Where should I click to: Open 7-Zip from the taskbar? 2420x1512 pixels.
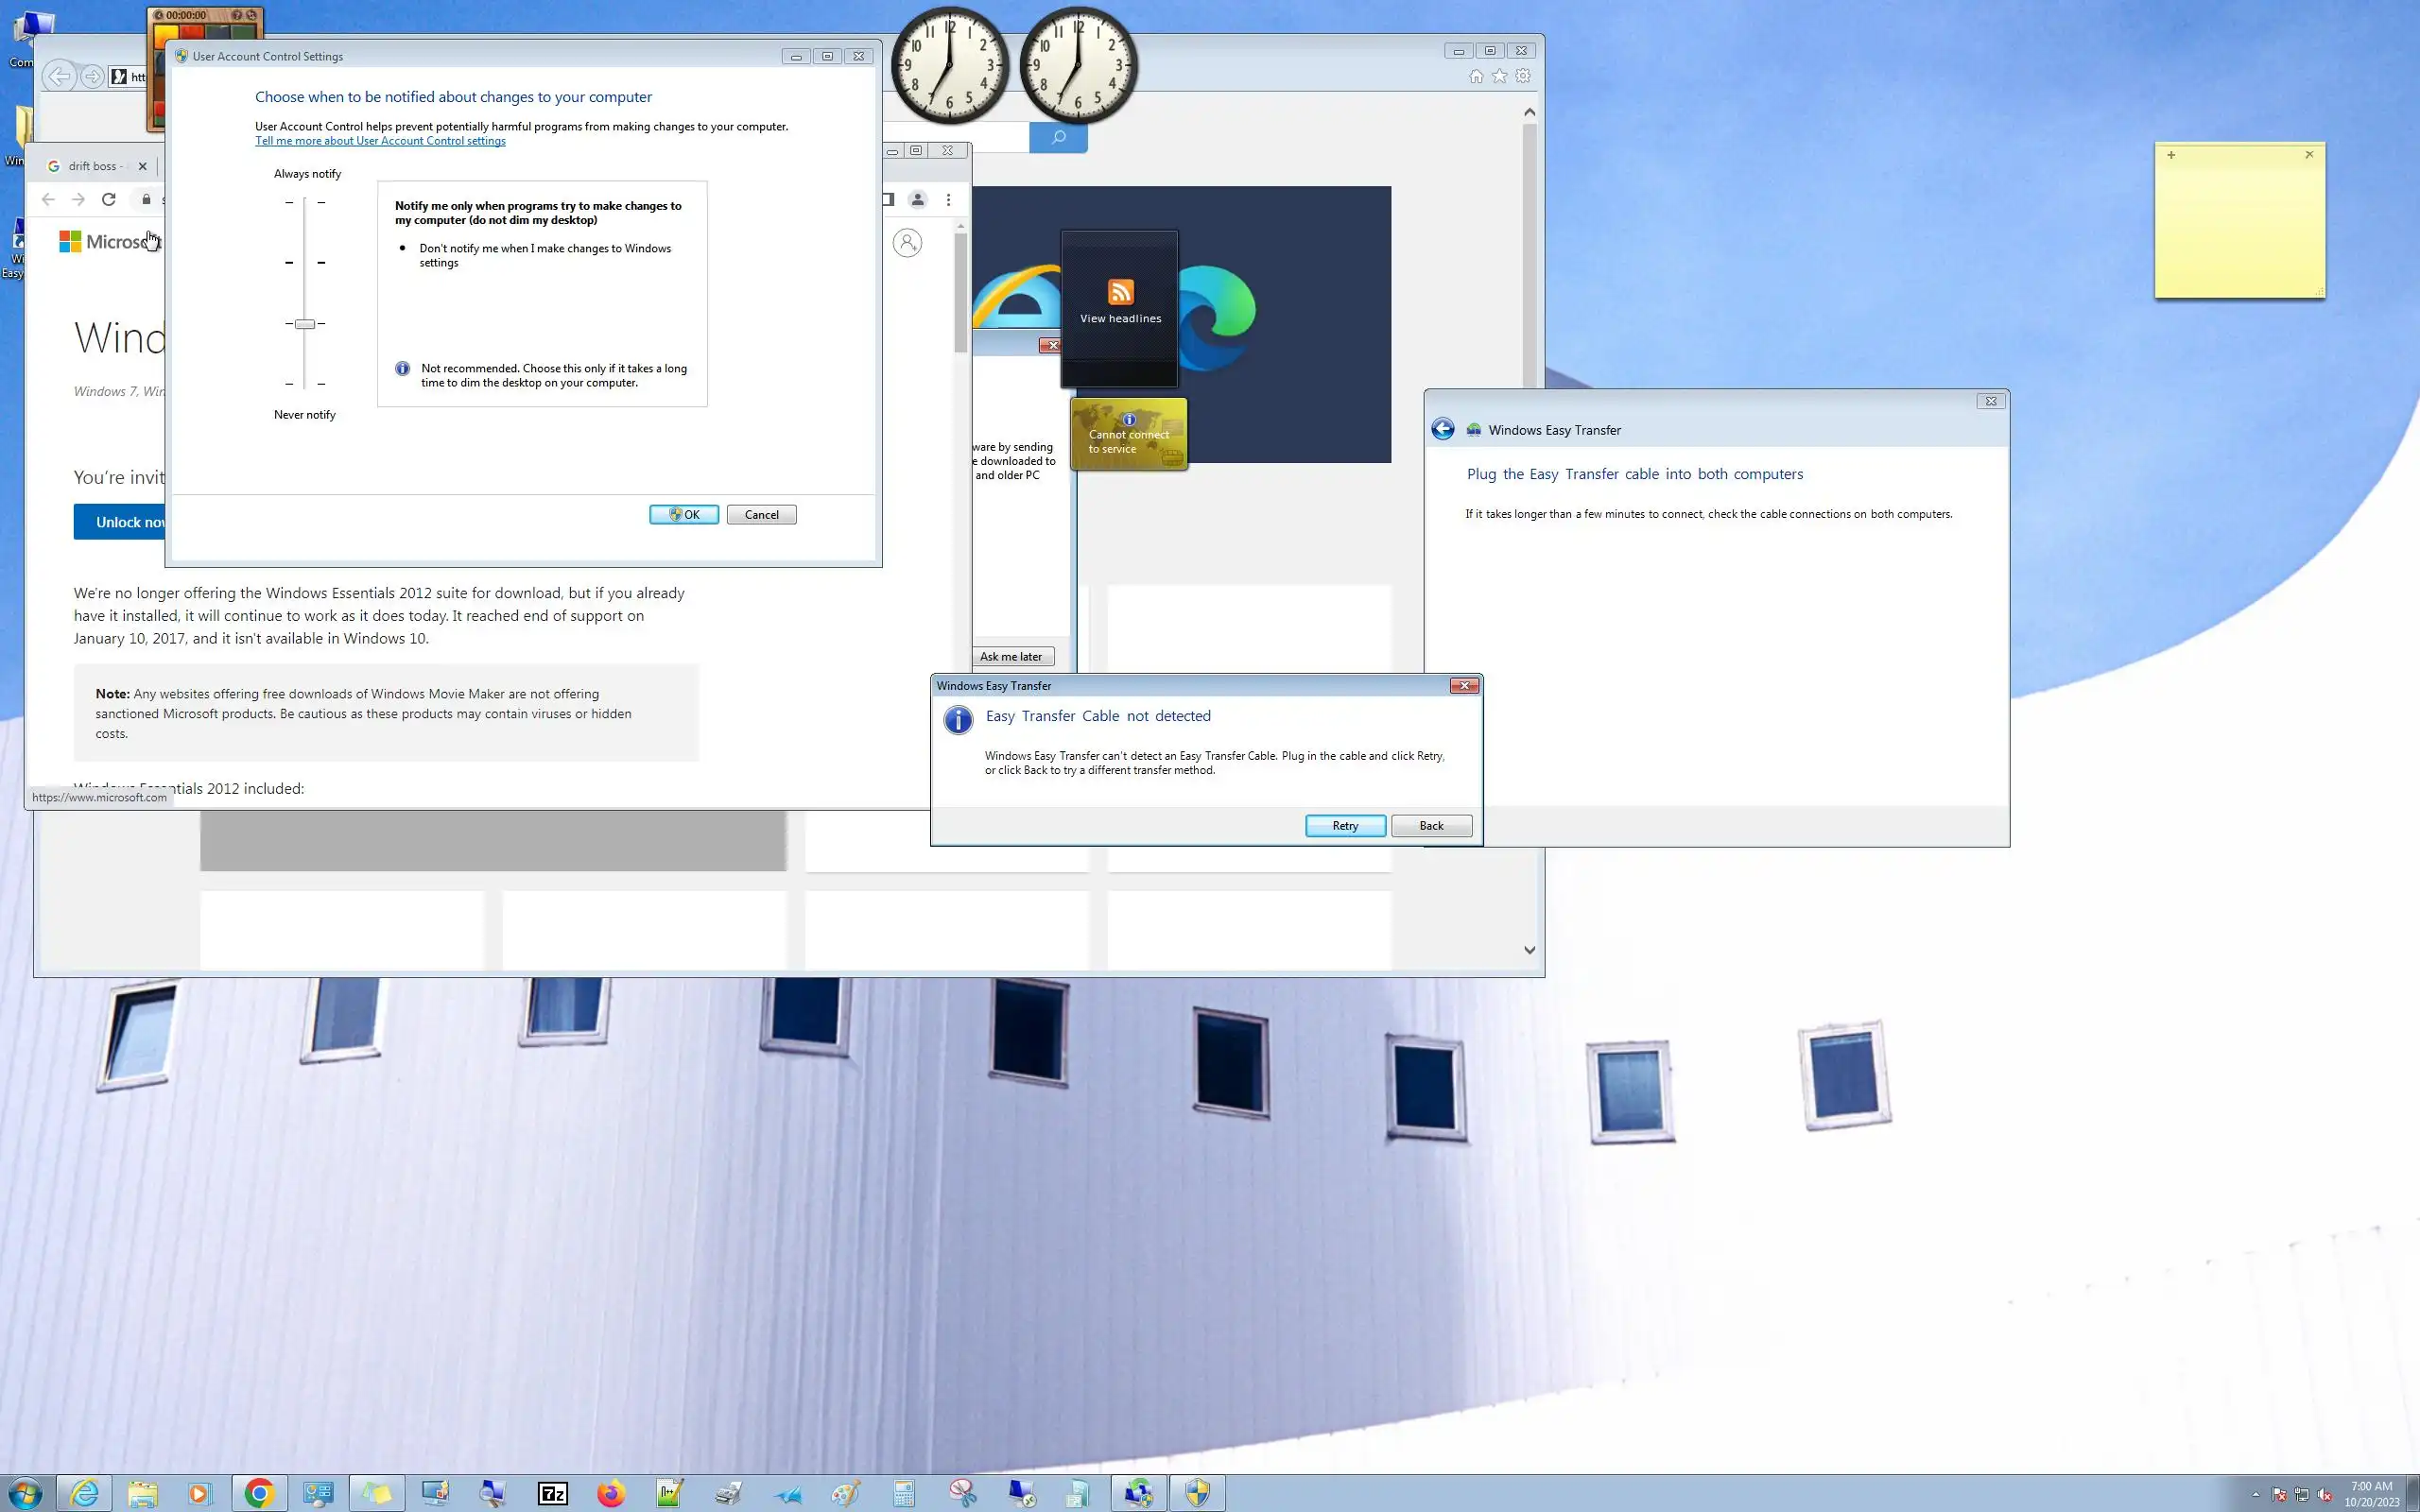coord(552,1493)
